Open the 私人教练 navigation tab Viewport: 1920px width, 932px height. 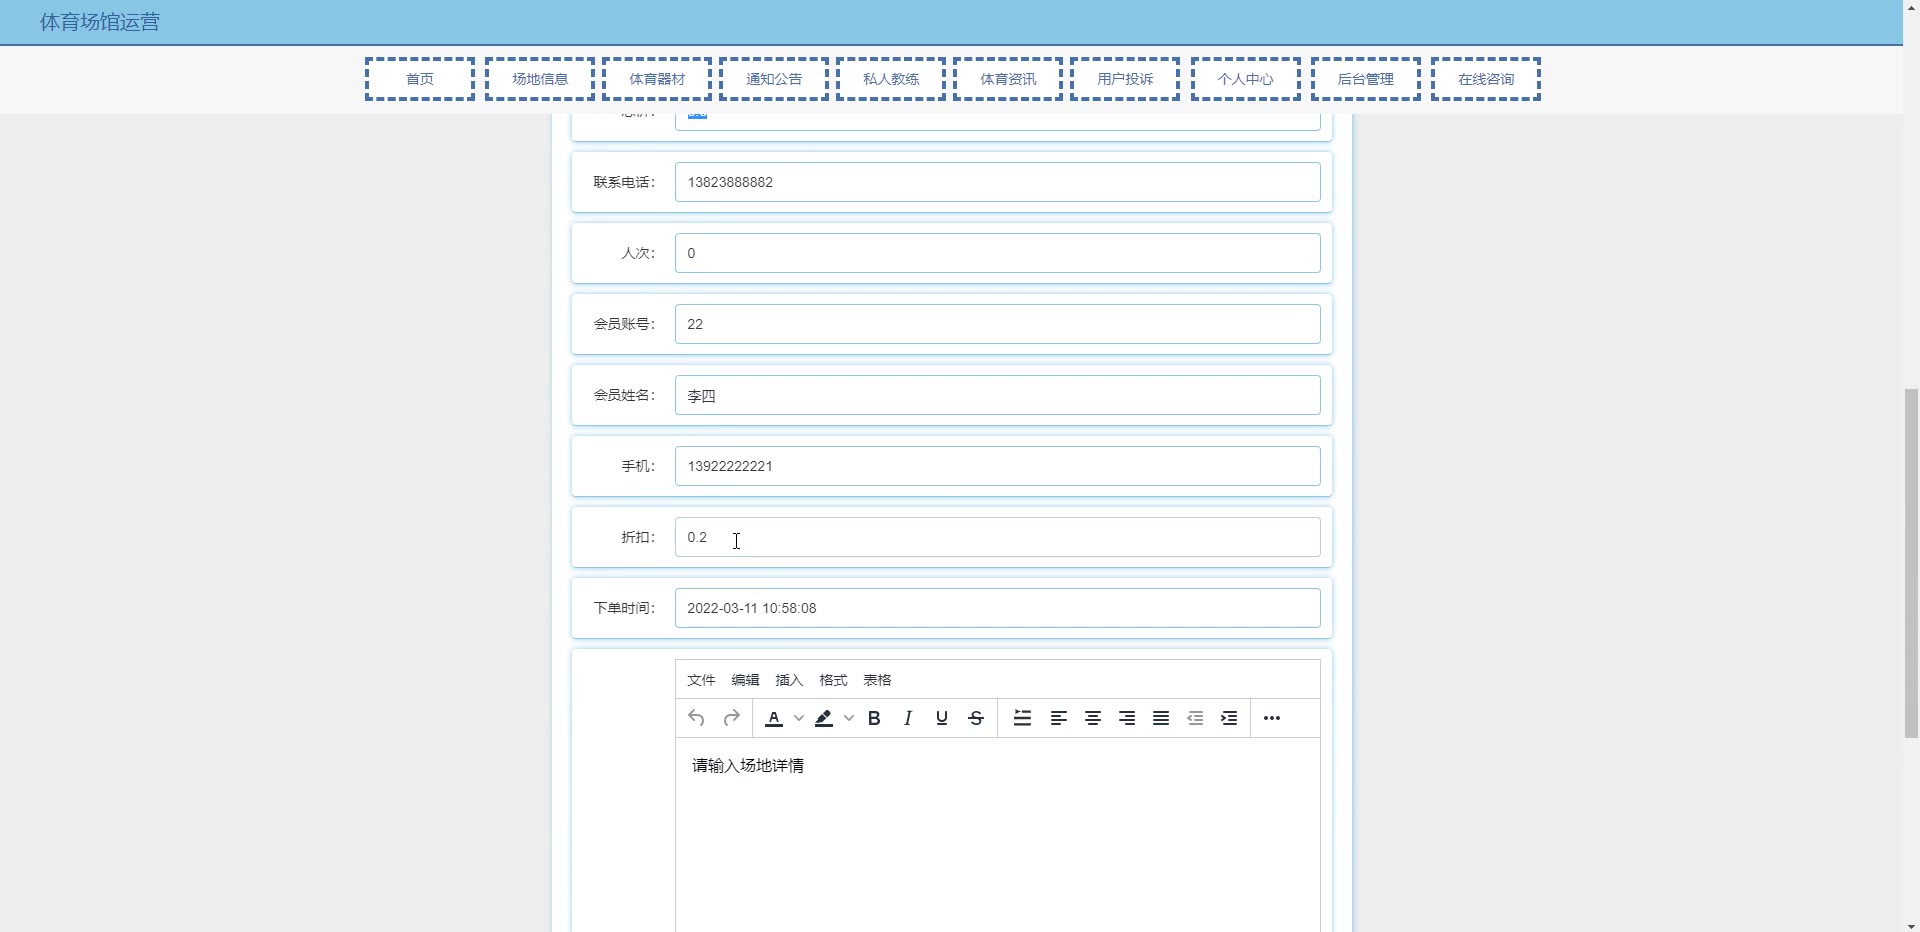pyautogui.click(x=891, y=79)
